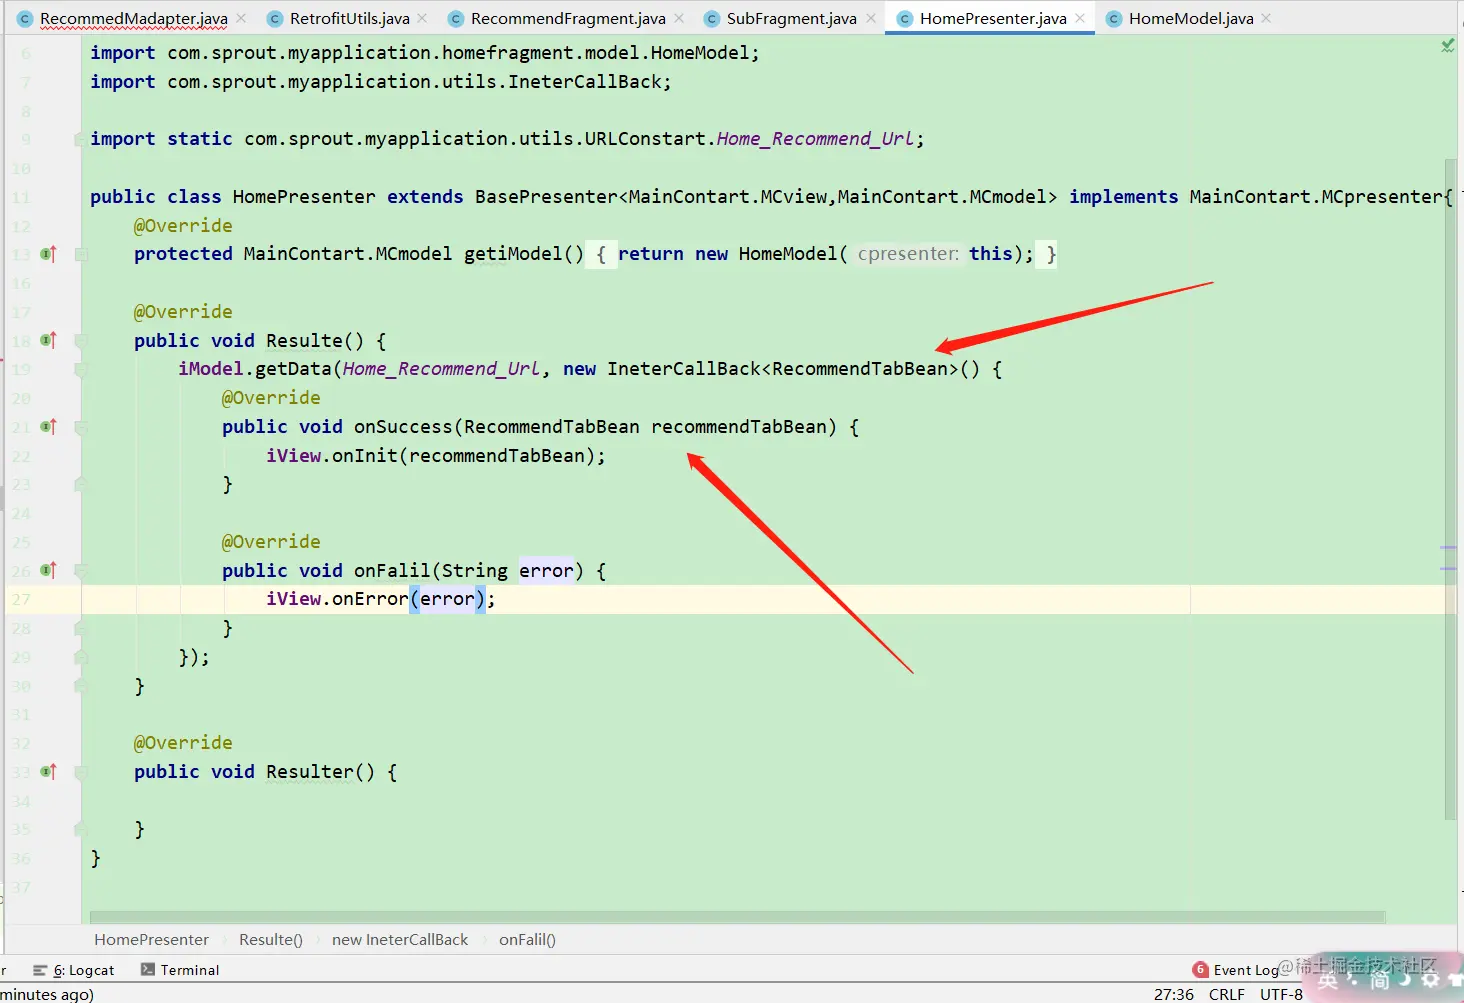Click IneterCallBack<RecommendTabBean> in getData call
This screenshot has width=1464, height=1003.
click(x=782, y=369)
